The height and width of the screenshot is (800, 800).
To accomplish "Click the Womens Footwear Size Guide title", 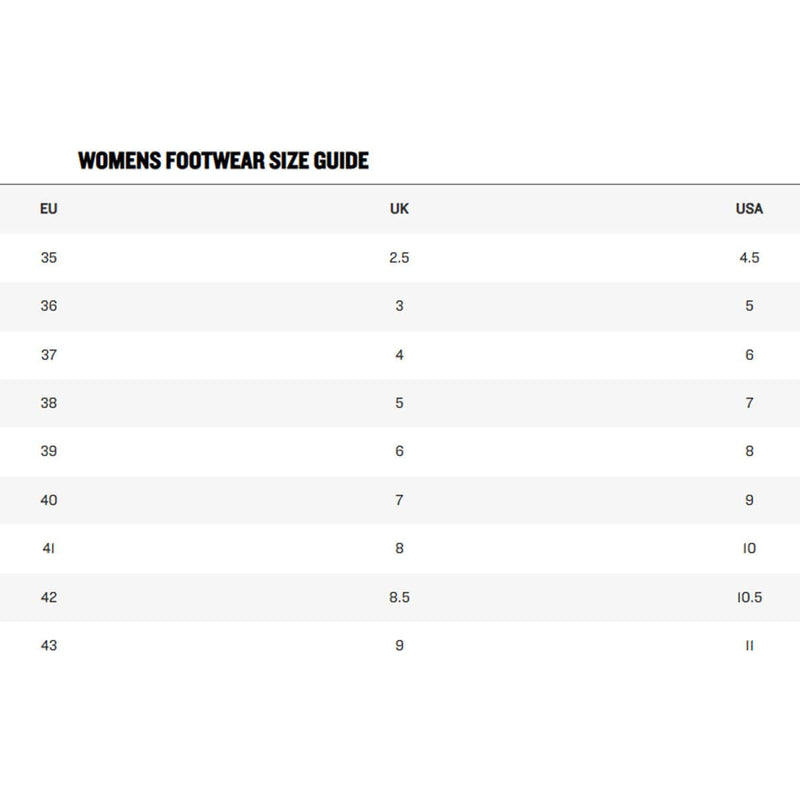I will click(223, 160).
